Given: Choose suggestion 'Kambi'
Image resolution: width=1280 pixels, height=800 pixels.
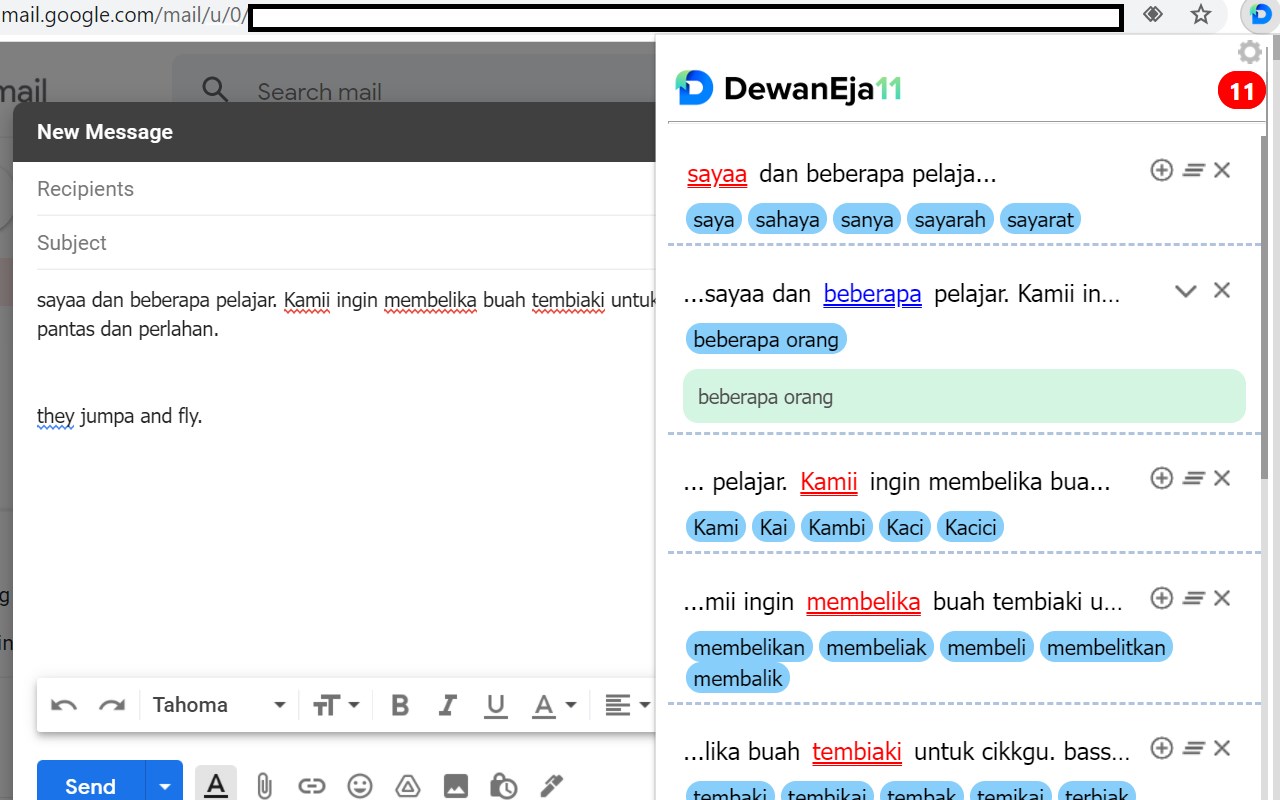Looking at the screenshot, I should click(837, 527).
